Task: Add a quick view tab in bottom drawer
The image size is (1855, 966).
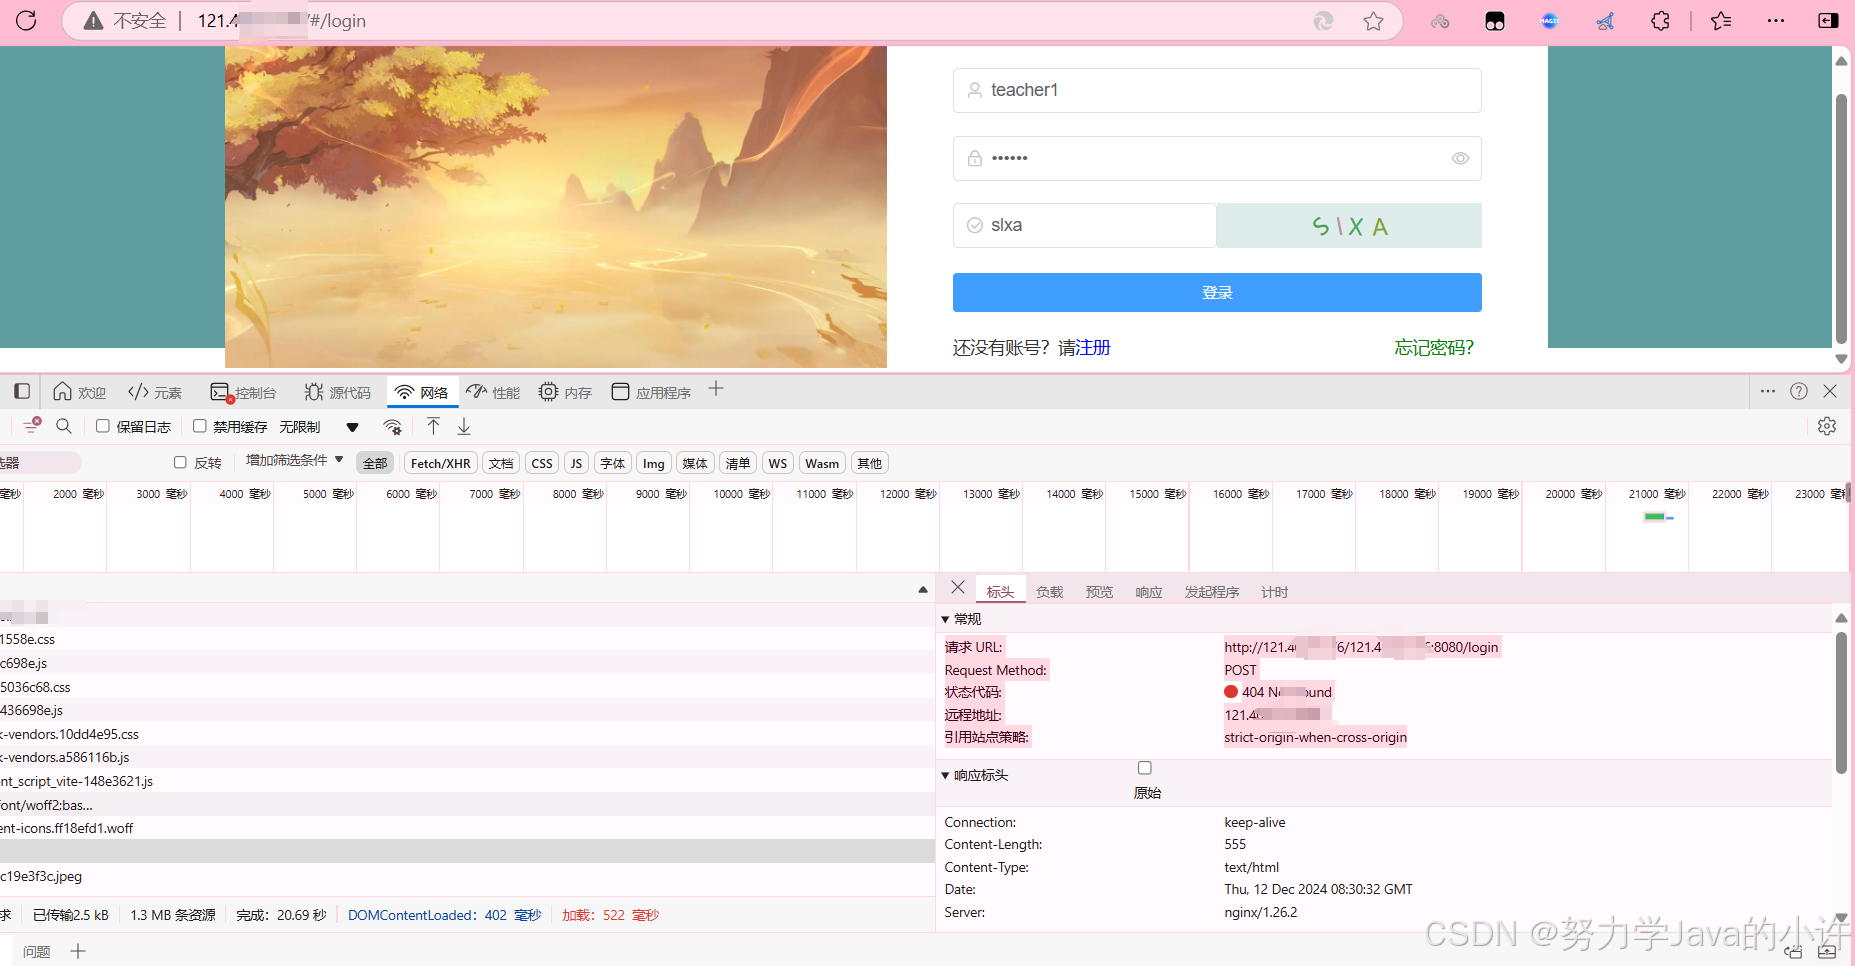Action: (x=78, y=951)
